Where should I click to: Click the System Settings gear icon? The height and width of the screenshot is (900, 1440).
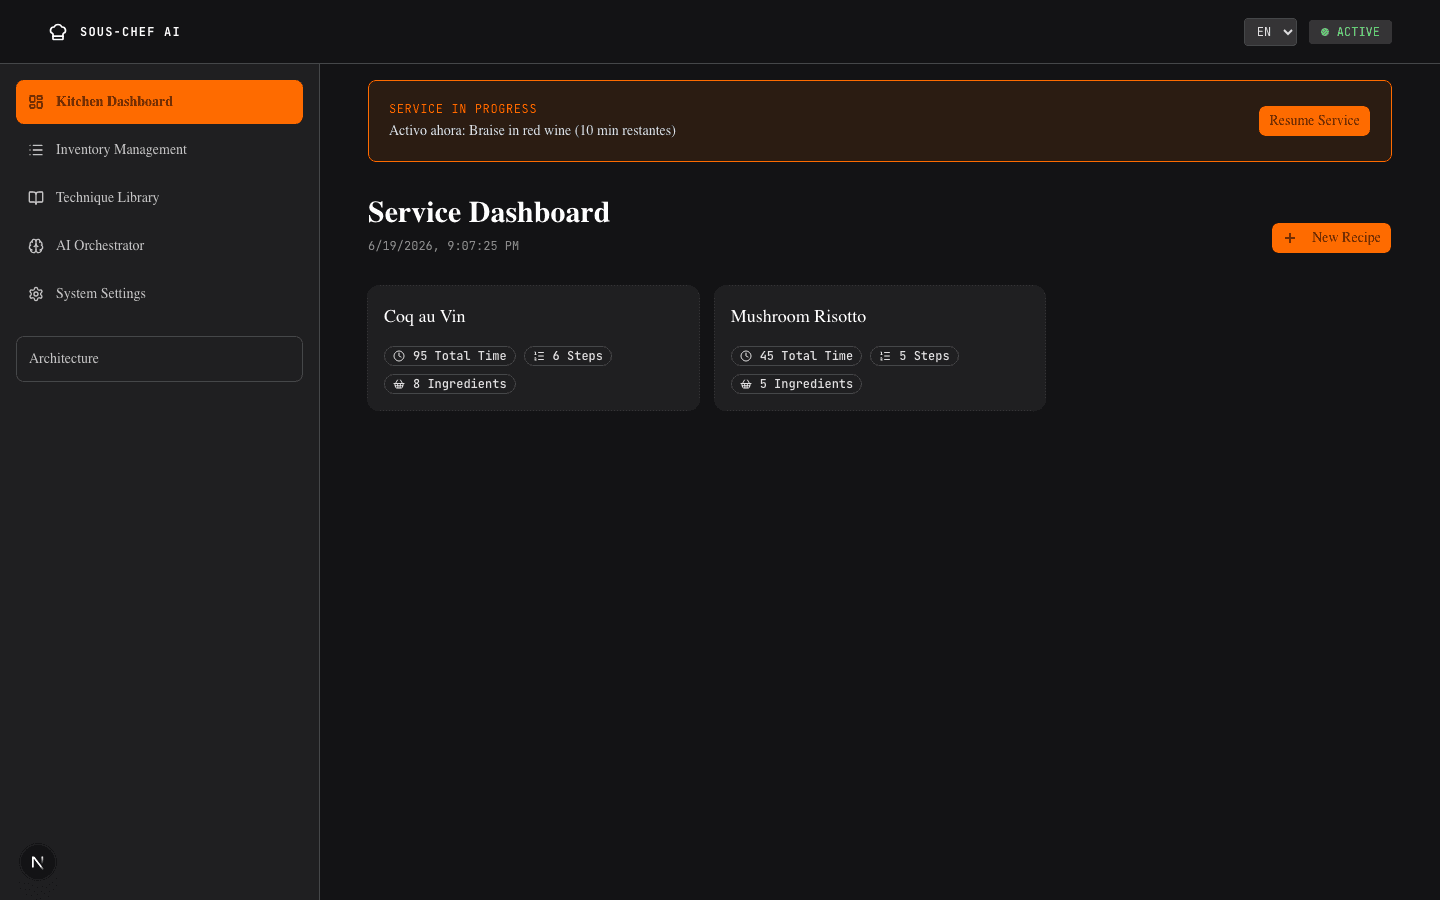point(36,294)
